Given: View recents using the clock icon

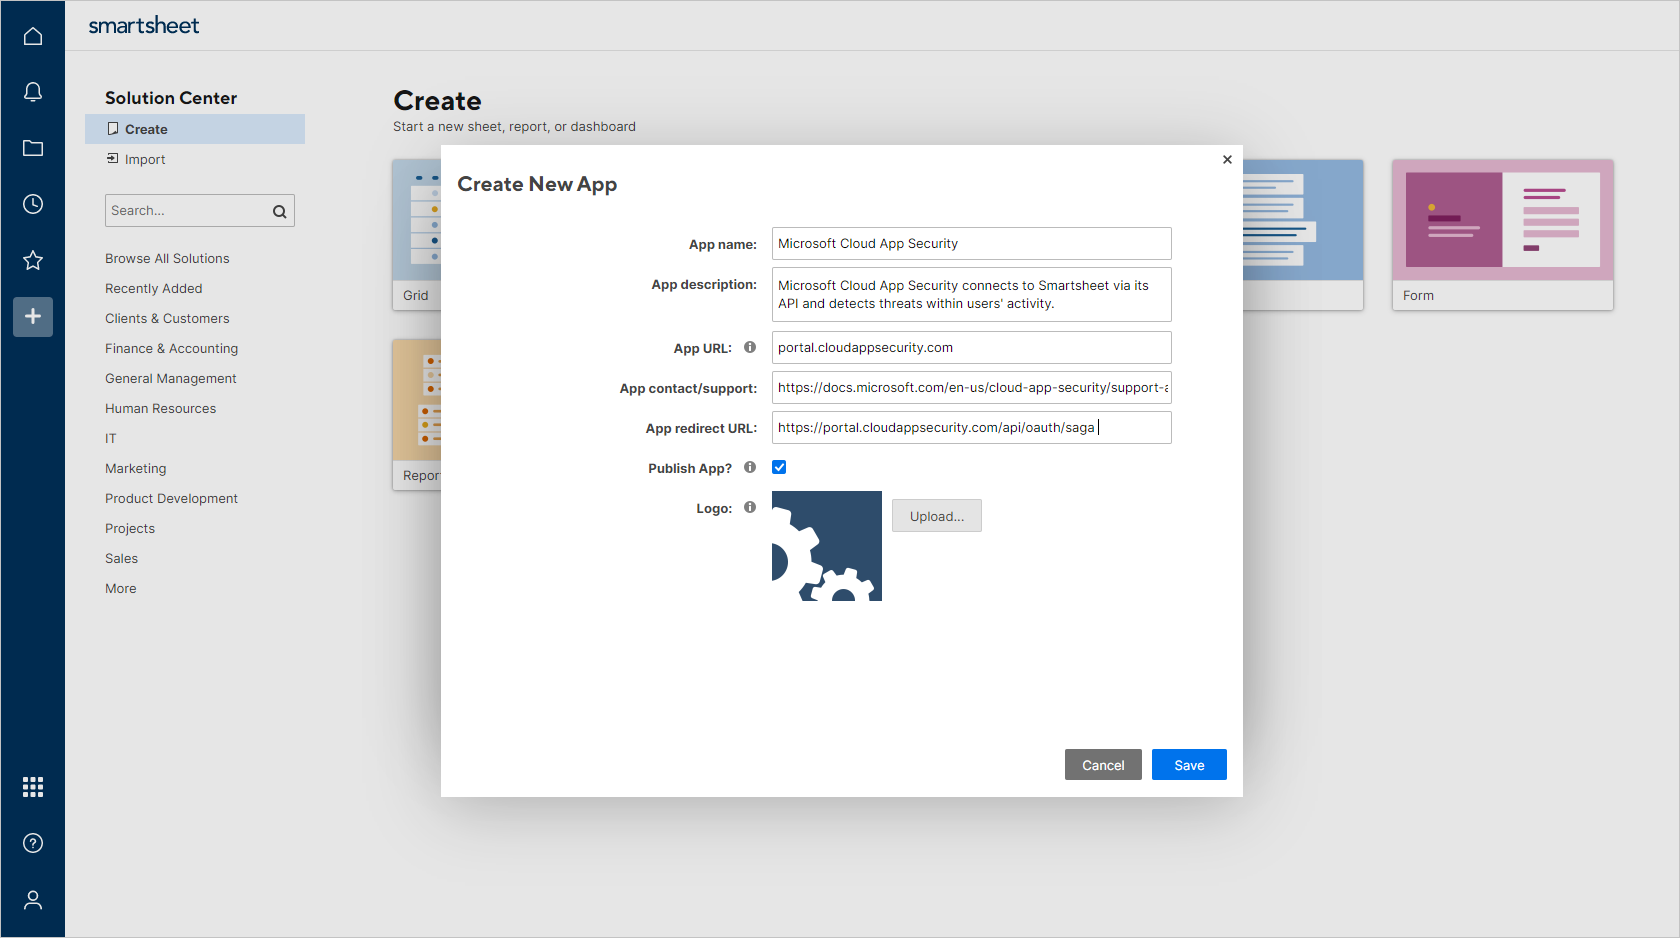Looking at the screenshot, I should tap(33, 204).
